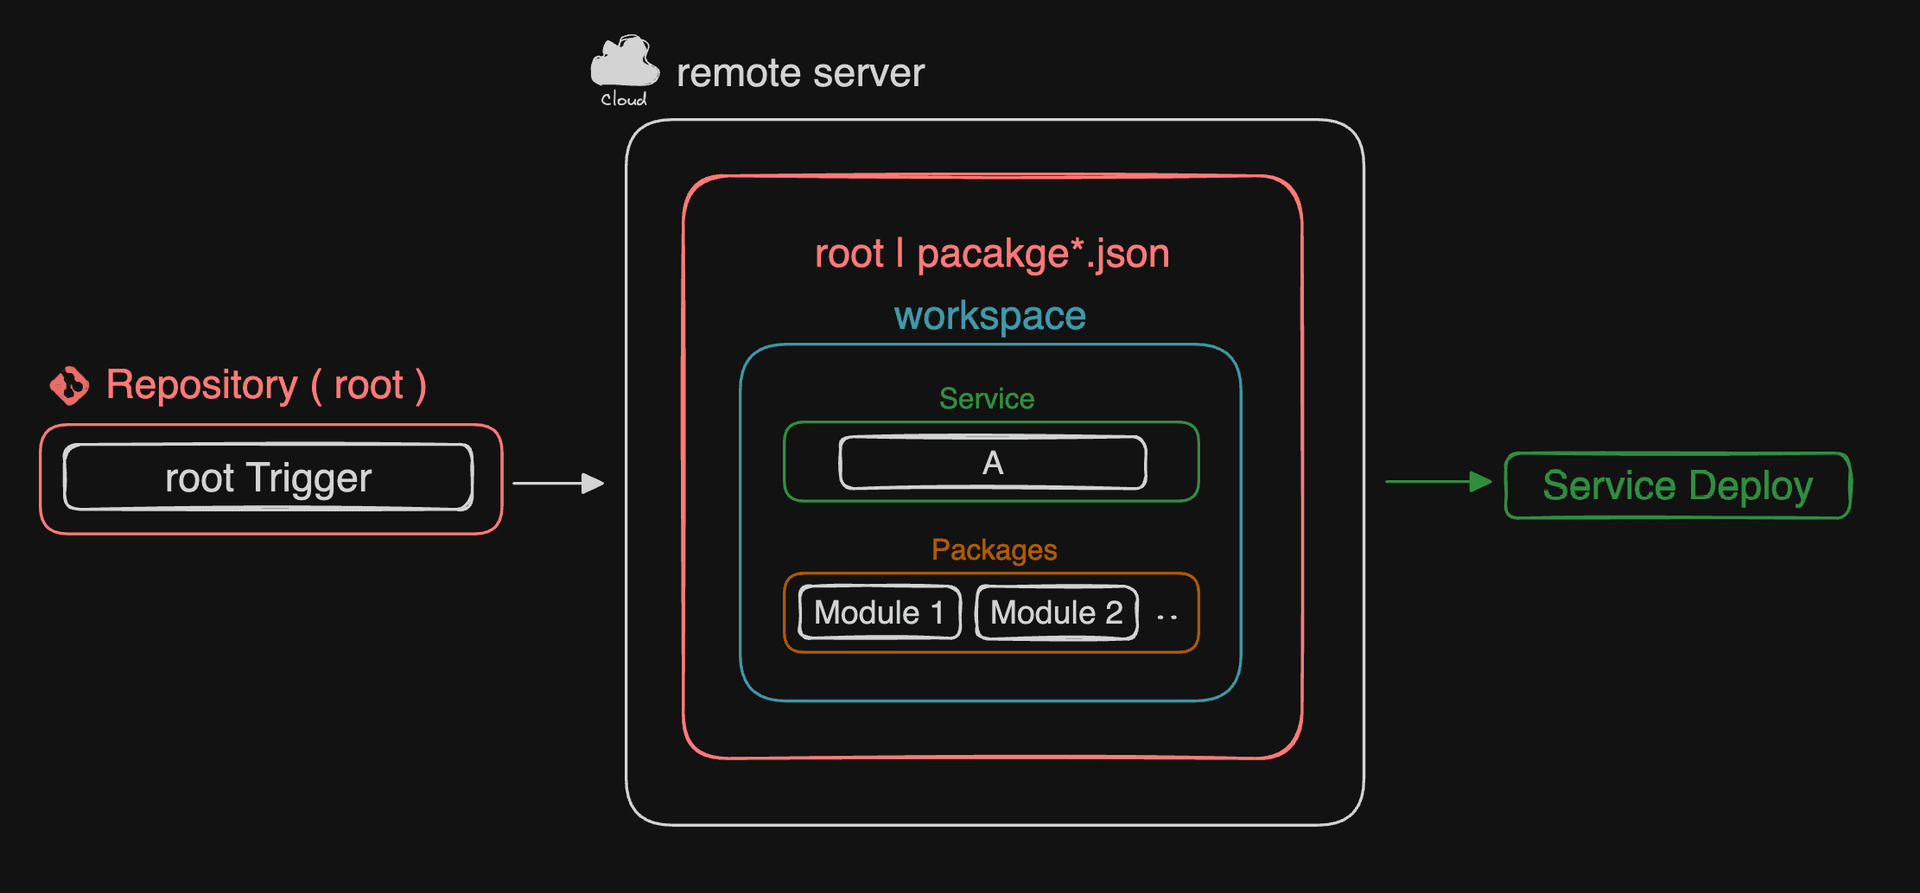1920x893 pixels.
Task: Click the green "Service" label
Action: point(986,399)
